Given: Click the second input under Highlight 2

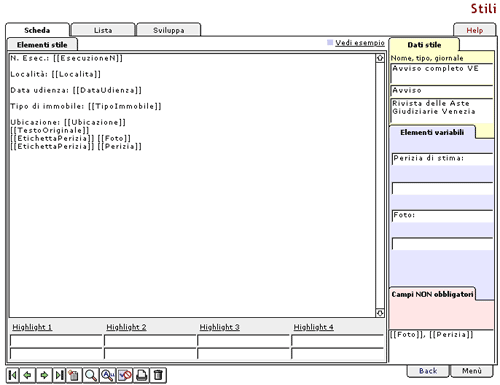Looking at the screenshot, I should 150,353.
